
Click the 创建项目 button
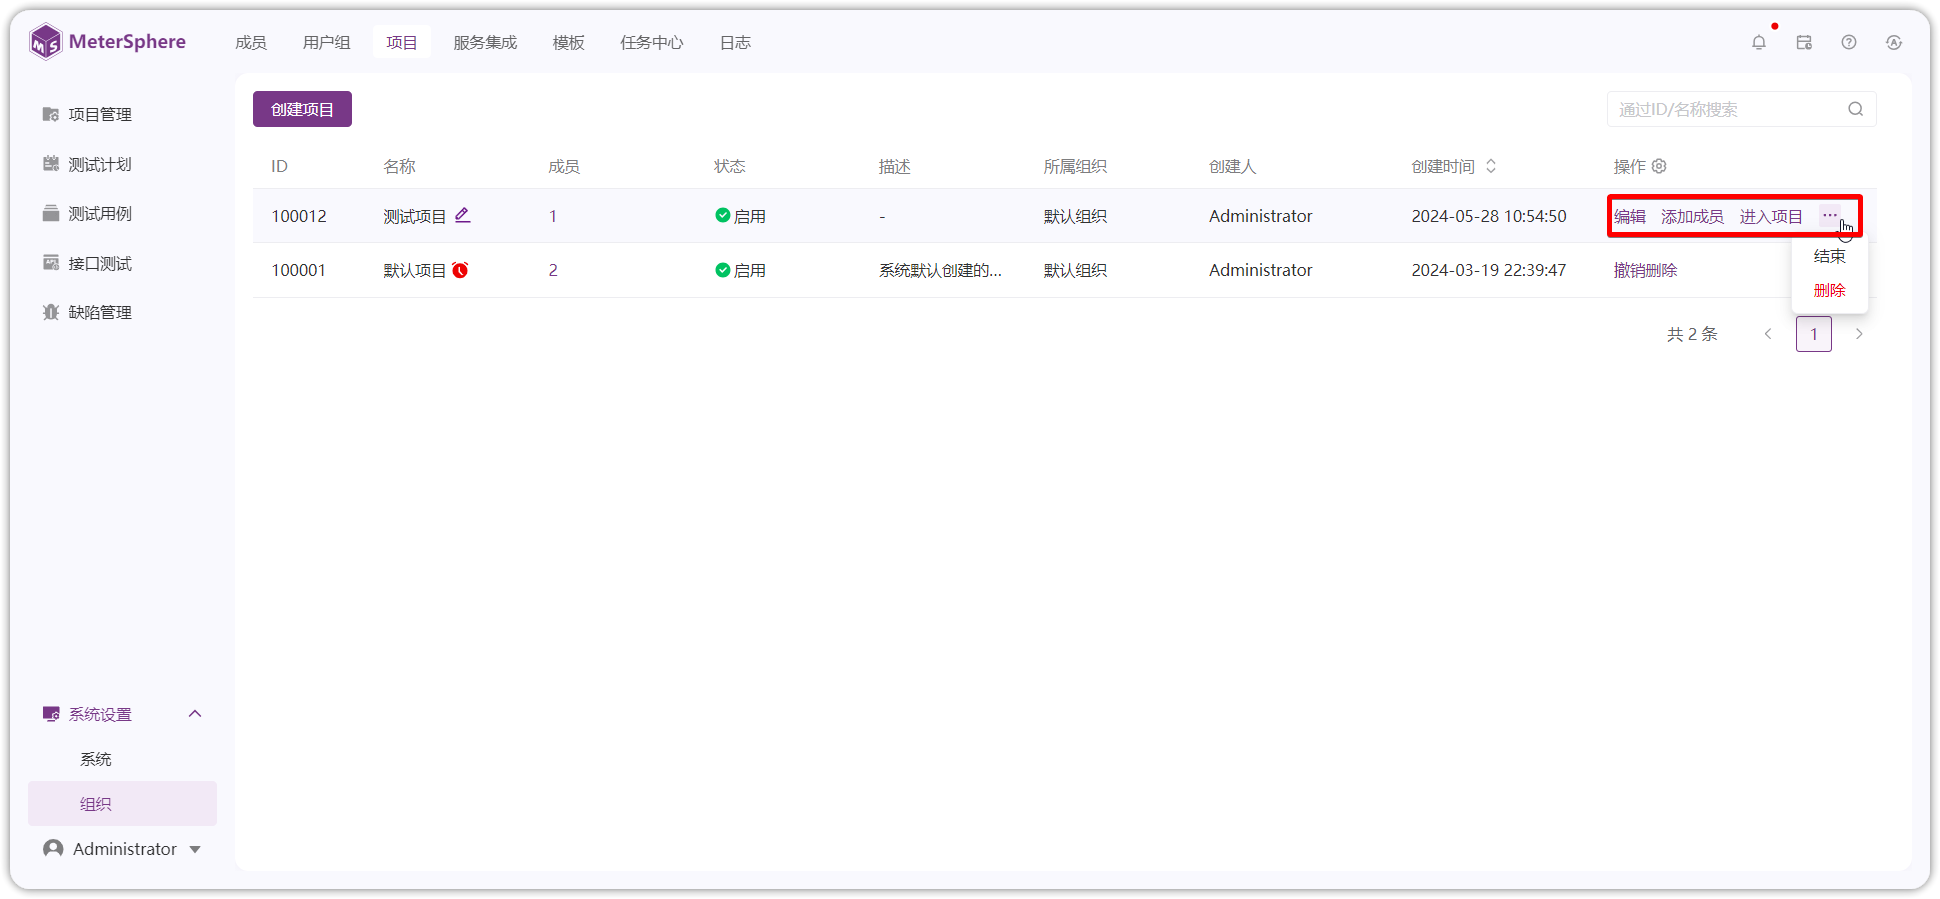302,109
